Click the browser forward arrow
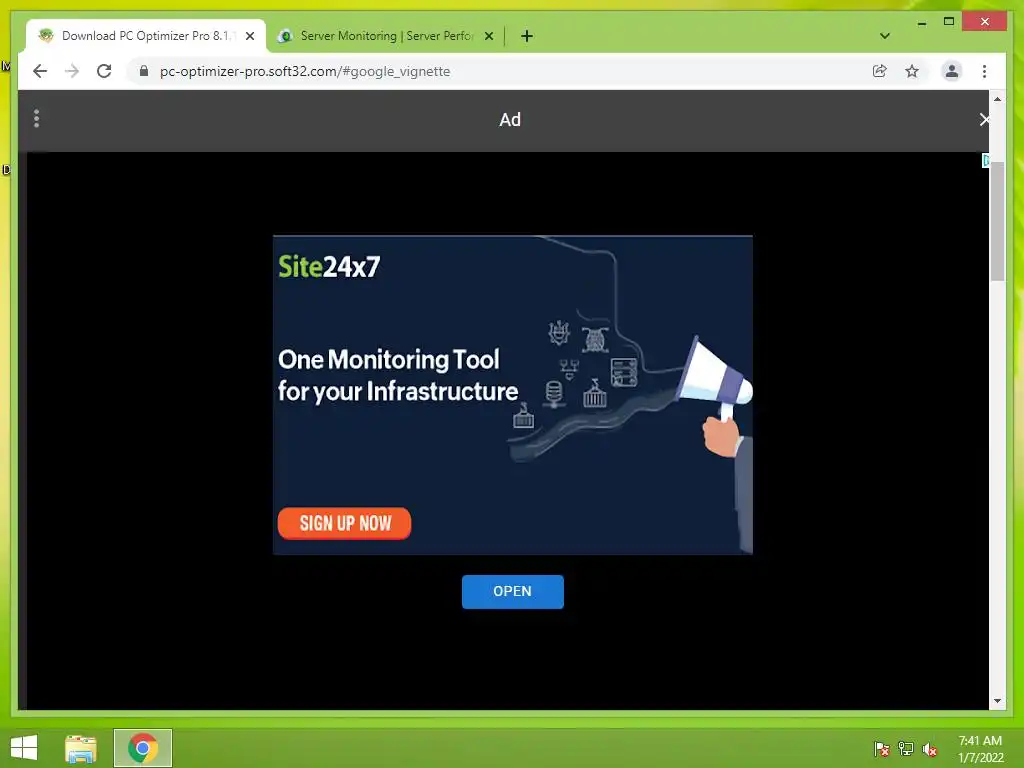This screenshot has width=1024, height=768. (x=72, y=71)
